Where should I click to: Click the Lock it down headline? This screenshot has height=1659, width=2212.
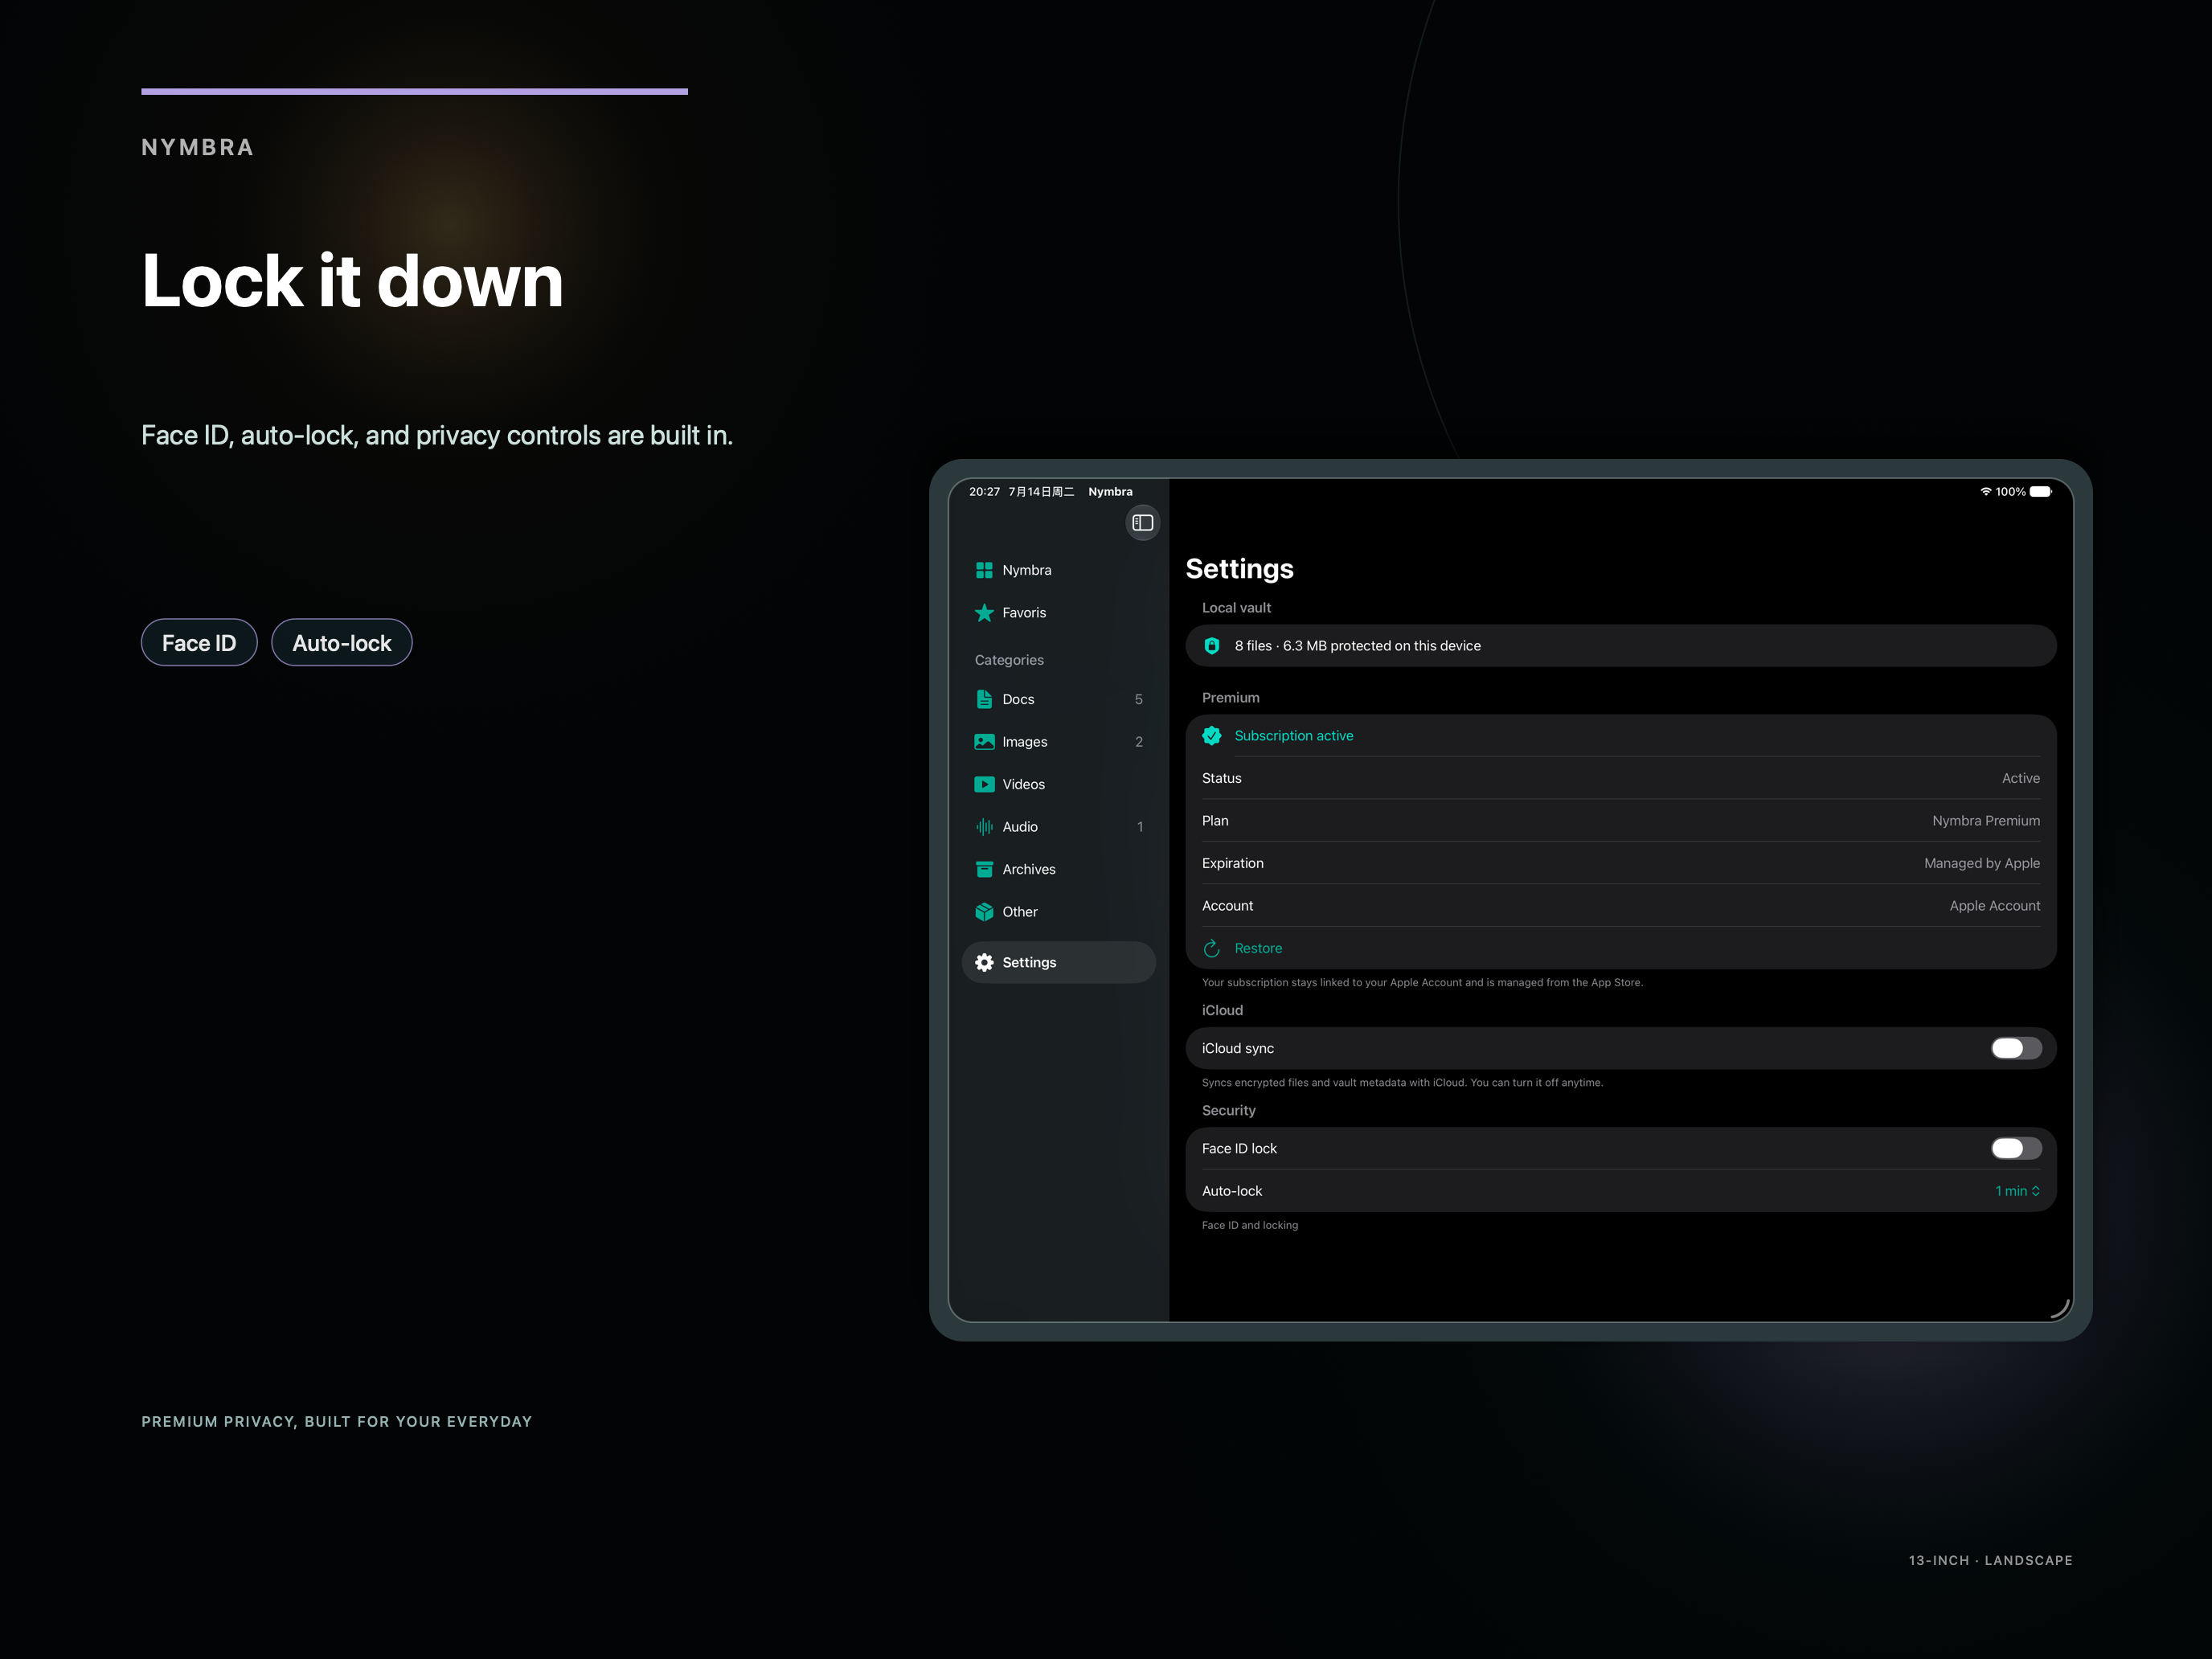coord(352,281)
